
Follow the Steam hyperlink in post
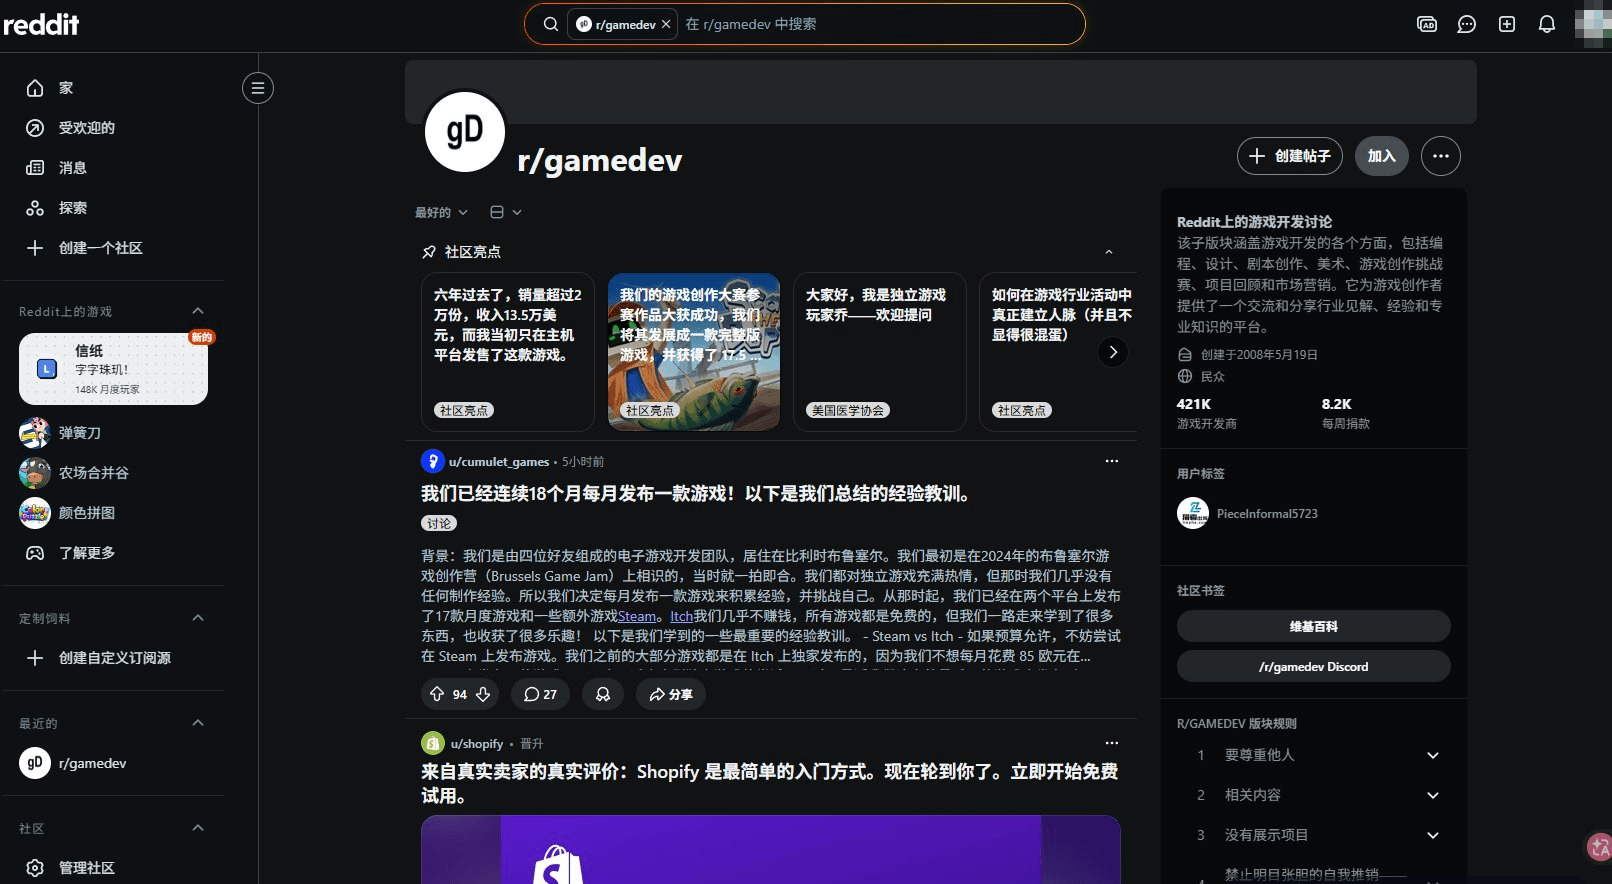point(637,616)
